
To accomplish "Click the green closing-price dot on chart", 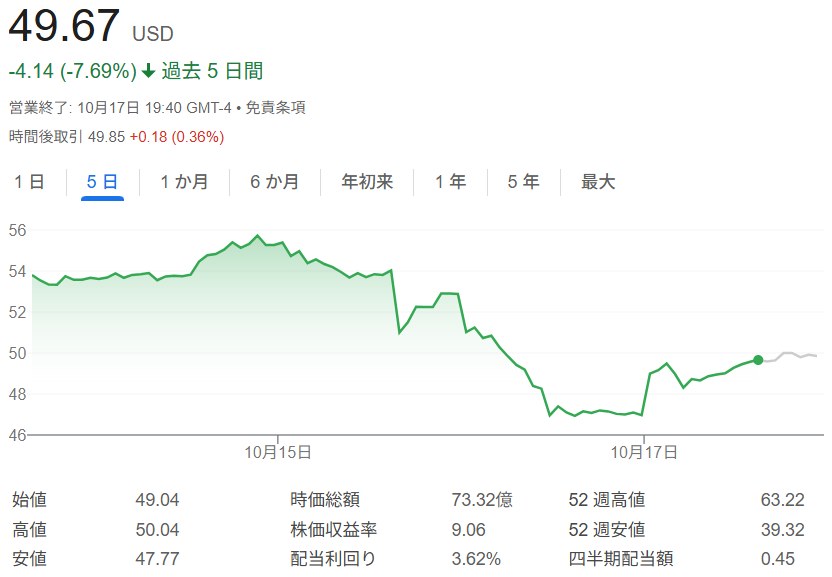I will tap(758, 360).
